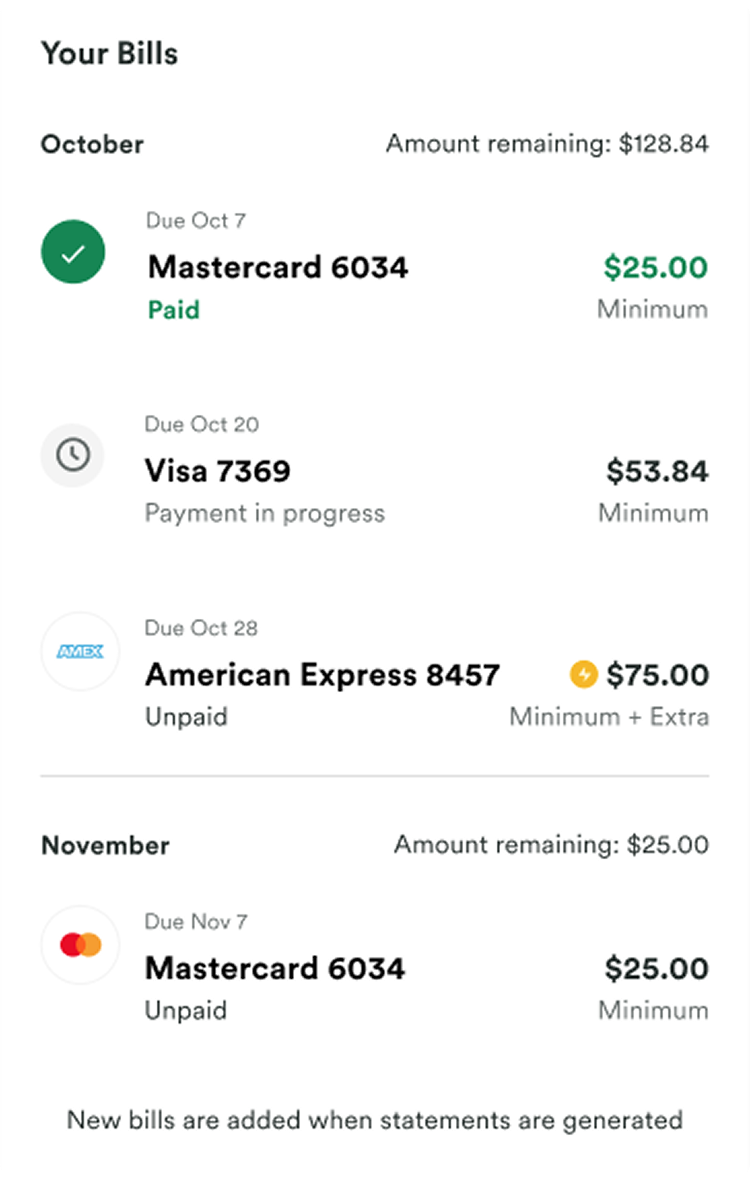This screenshot has height=1179, width=750.
Task: Click the November $25.00 Minimum amount
Action: (657, 968)
